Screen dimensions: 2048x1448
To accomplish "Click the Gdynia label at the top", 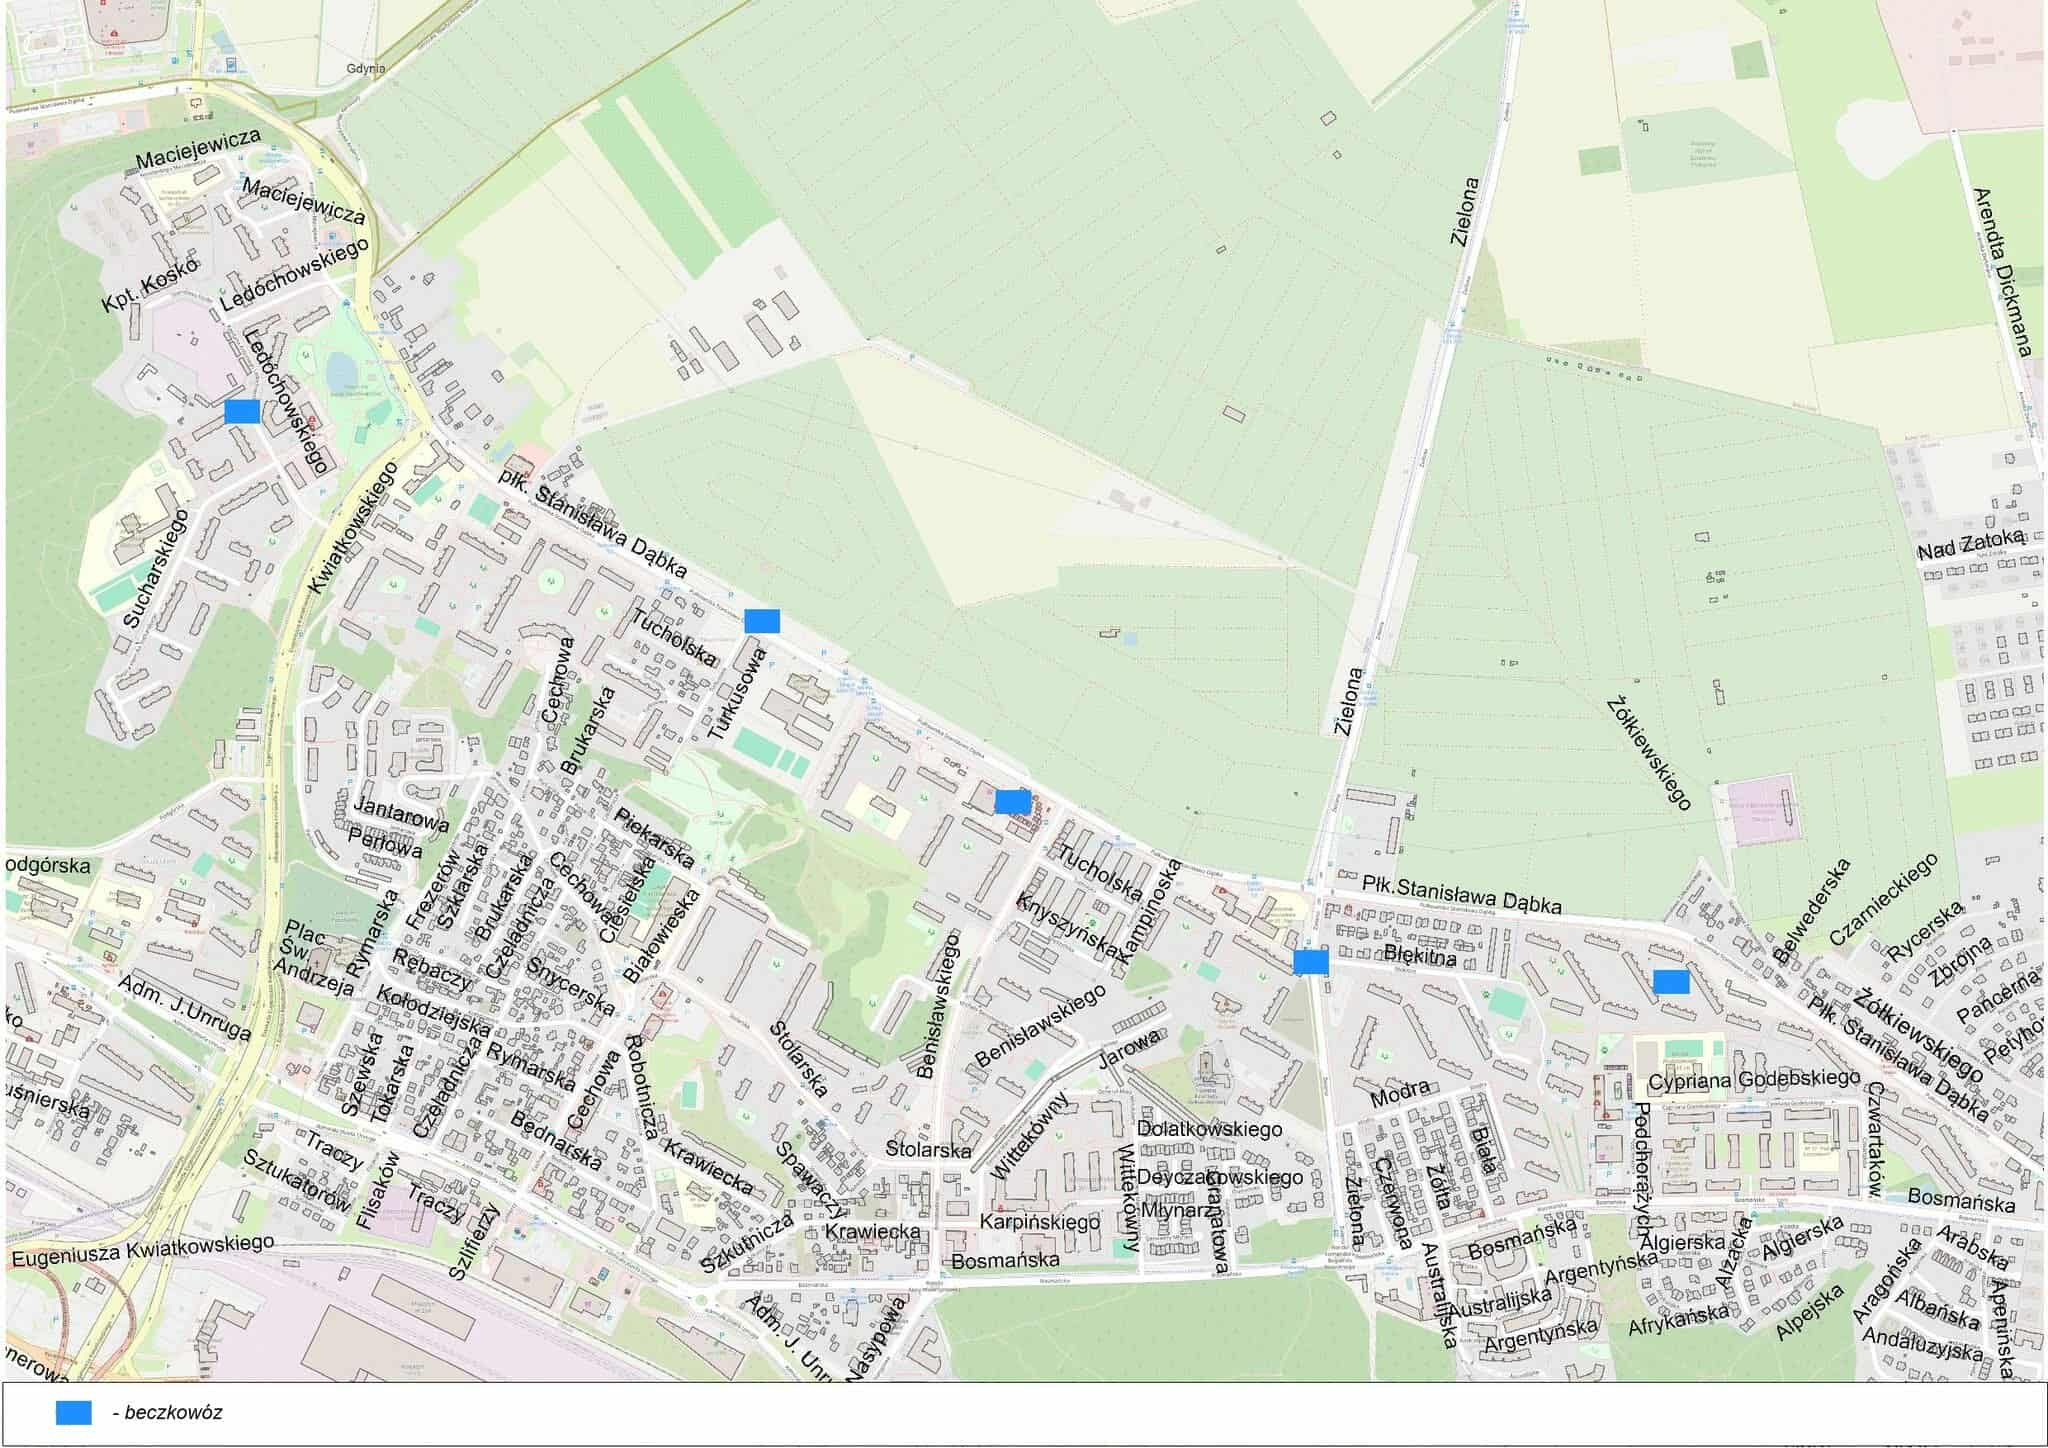I will tap(366, 69).
